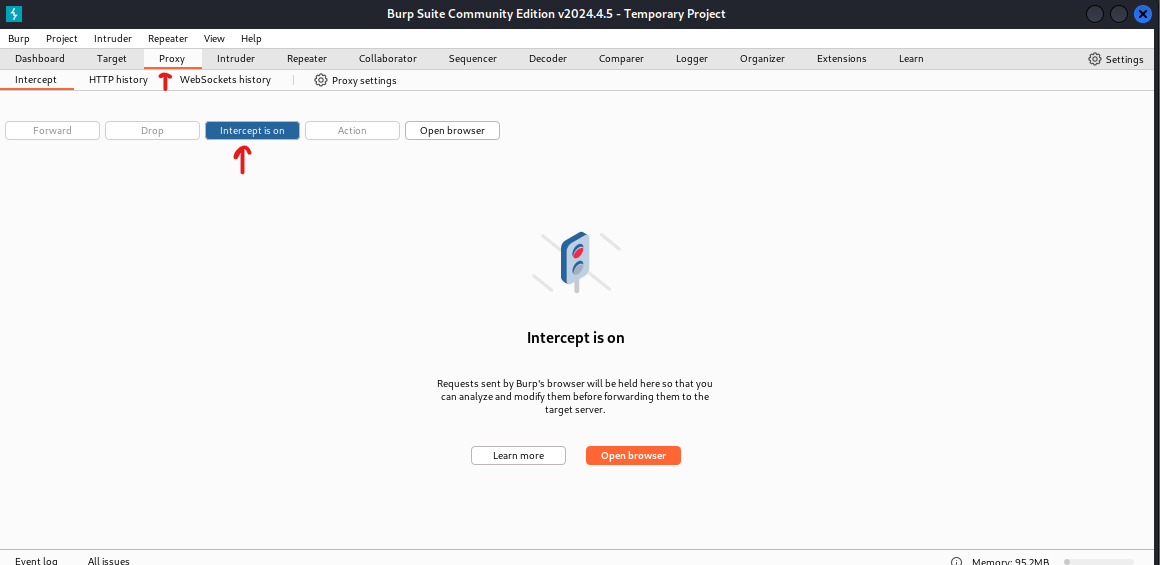Open the Intruder menu in menu bar
Image resolution: width=1160 pixels, height=565 pixels.
[x=112, y=38]
